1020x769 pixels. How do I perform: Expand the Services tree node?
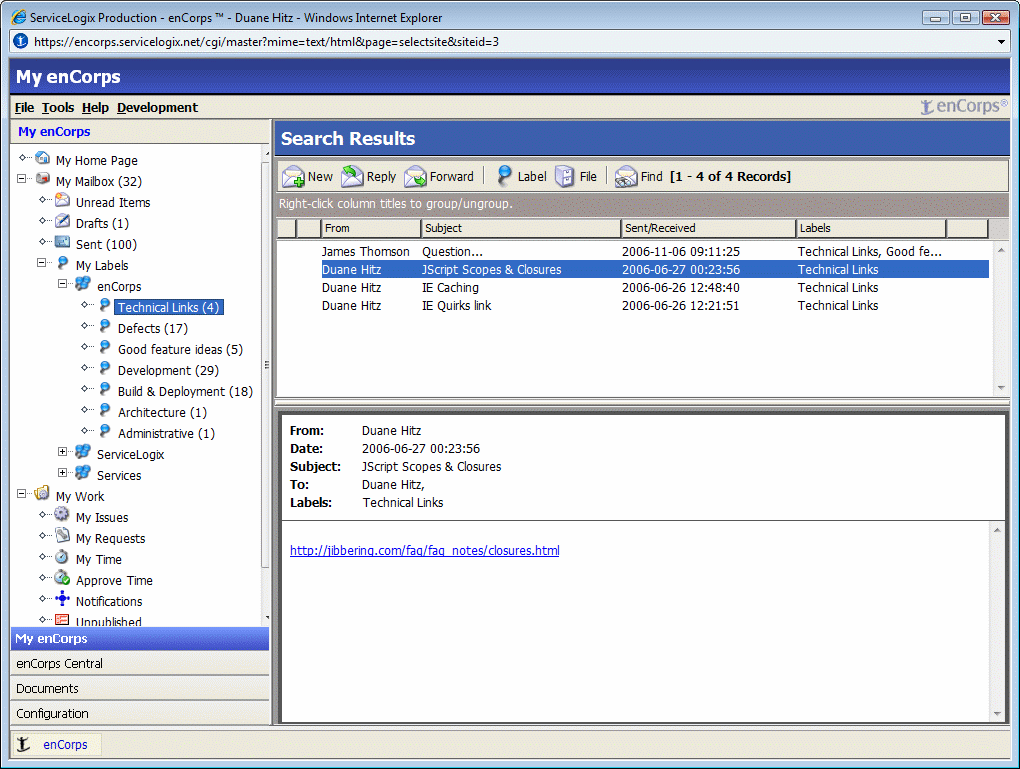pyautogui.click(x=62, y=472)
